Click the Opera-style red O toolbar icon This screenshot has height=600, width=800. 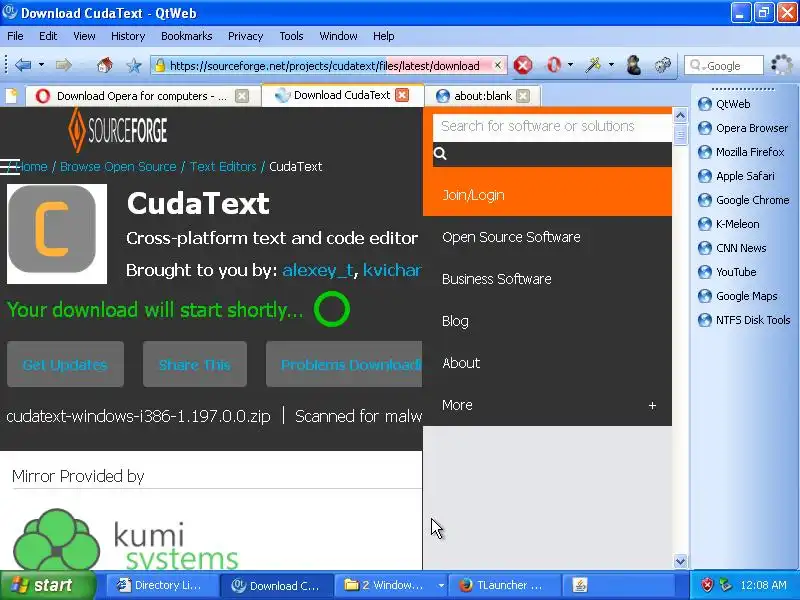click(554, 65)
